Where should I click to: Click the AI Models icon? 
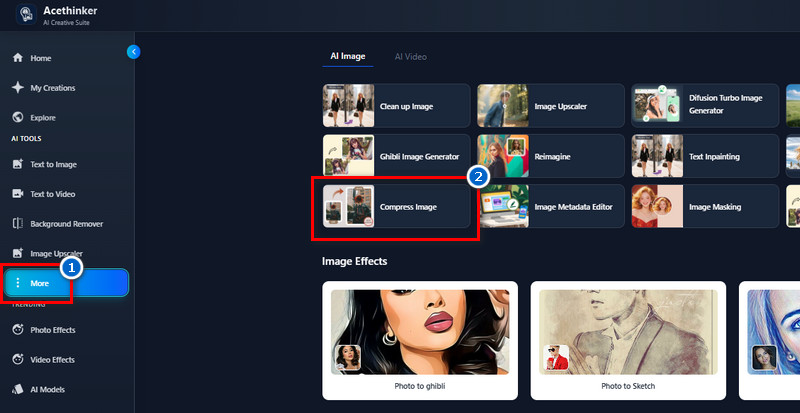(x=18, y=389)
